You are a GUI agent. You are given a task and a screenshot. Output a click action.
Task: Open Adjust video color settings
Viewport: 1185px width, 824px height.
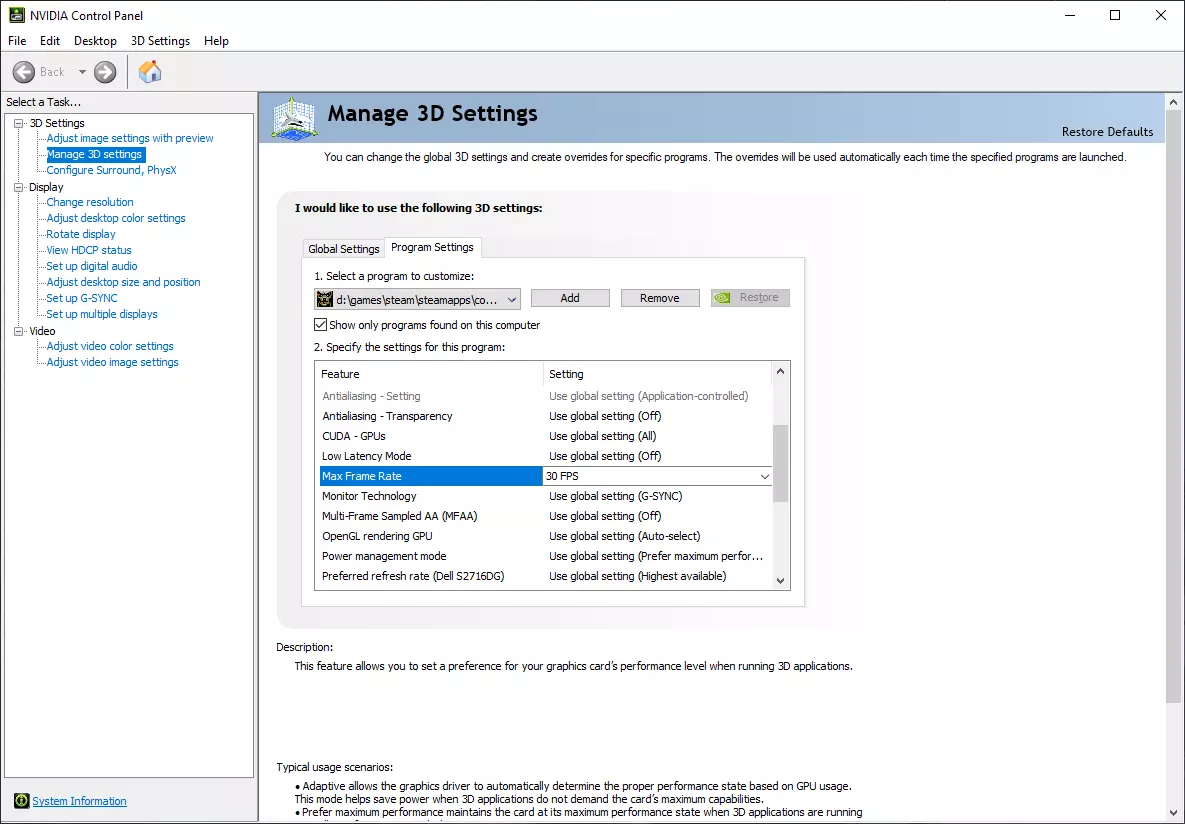tap(110, 346)
